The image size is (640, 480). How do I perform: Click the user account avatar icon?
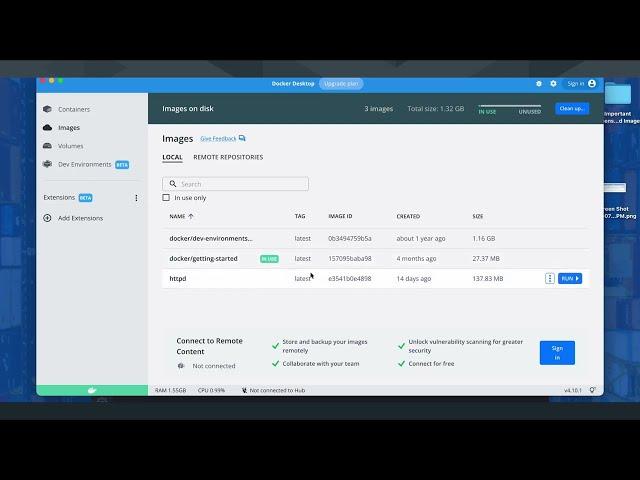[x=592, y=83]
